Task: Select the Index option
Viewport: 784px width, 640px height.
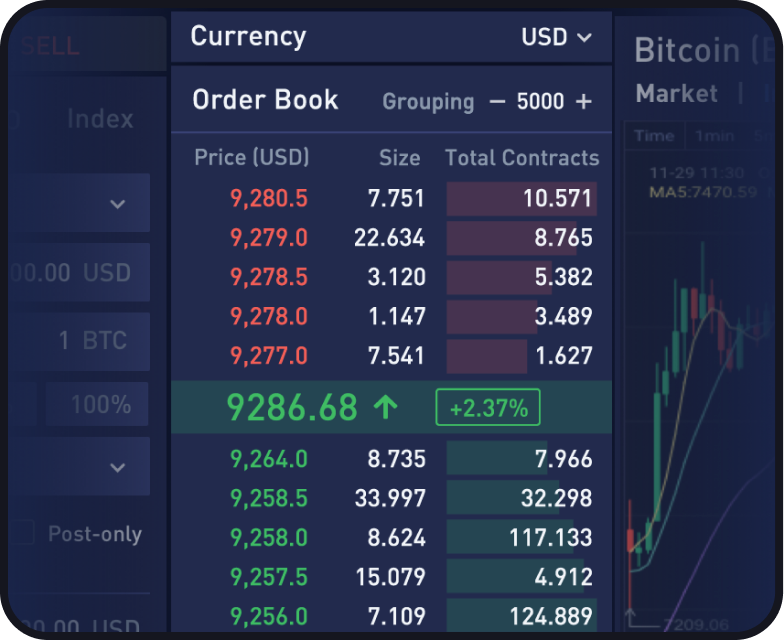Action: 100,118
